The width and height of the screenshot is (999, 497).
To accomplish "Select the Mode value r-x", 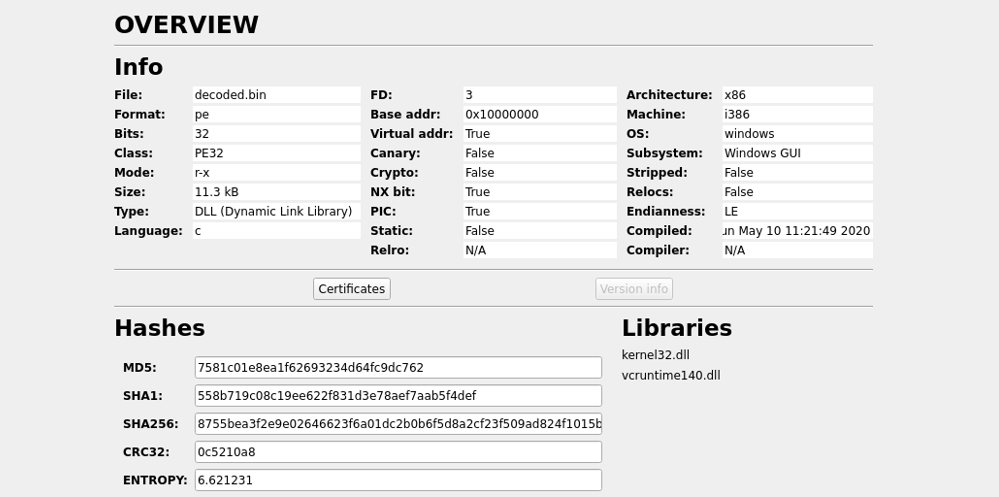I will coord(275,173).
